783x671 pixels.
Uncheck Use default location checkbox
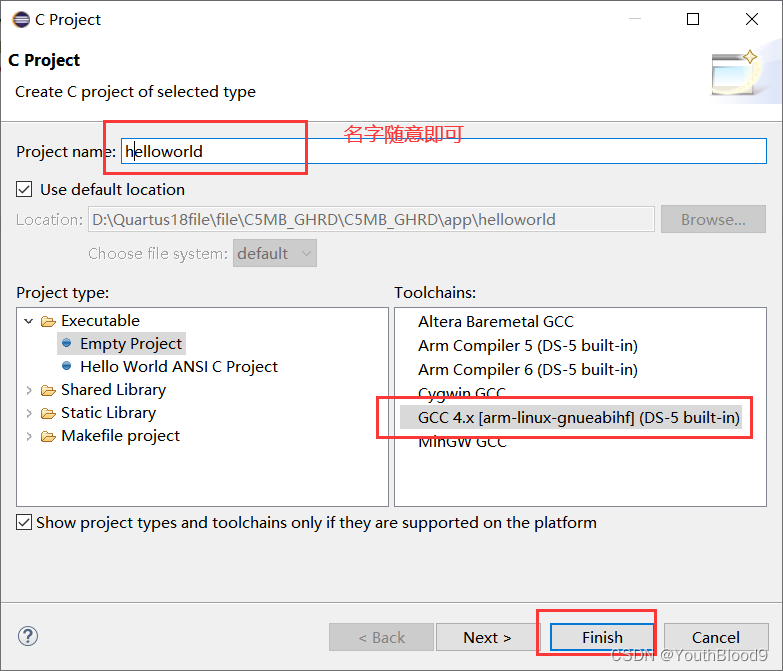point(25,189)
